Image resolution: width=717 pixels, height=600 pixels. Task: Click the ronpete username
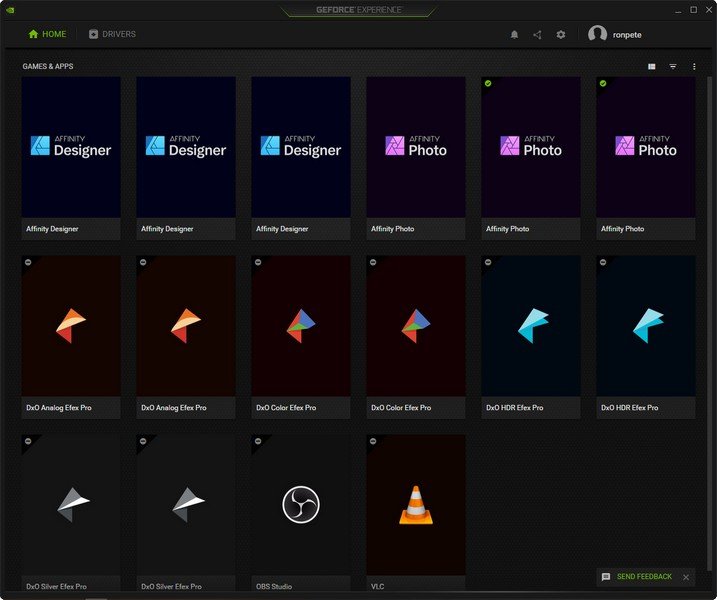pyautogui.click(x=627, y=35)
